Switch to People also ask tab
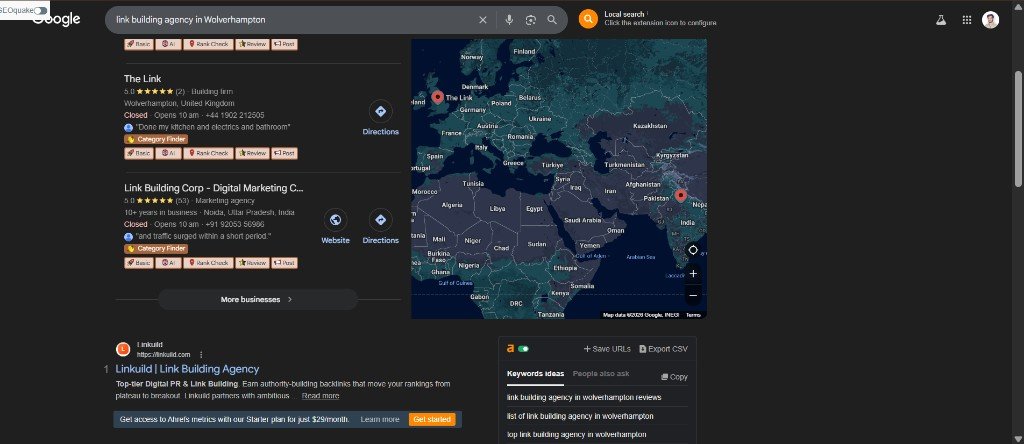The width and height of the screenshot is (1024, 444). (601, 373)
